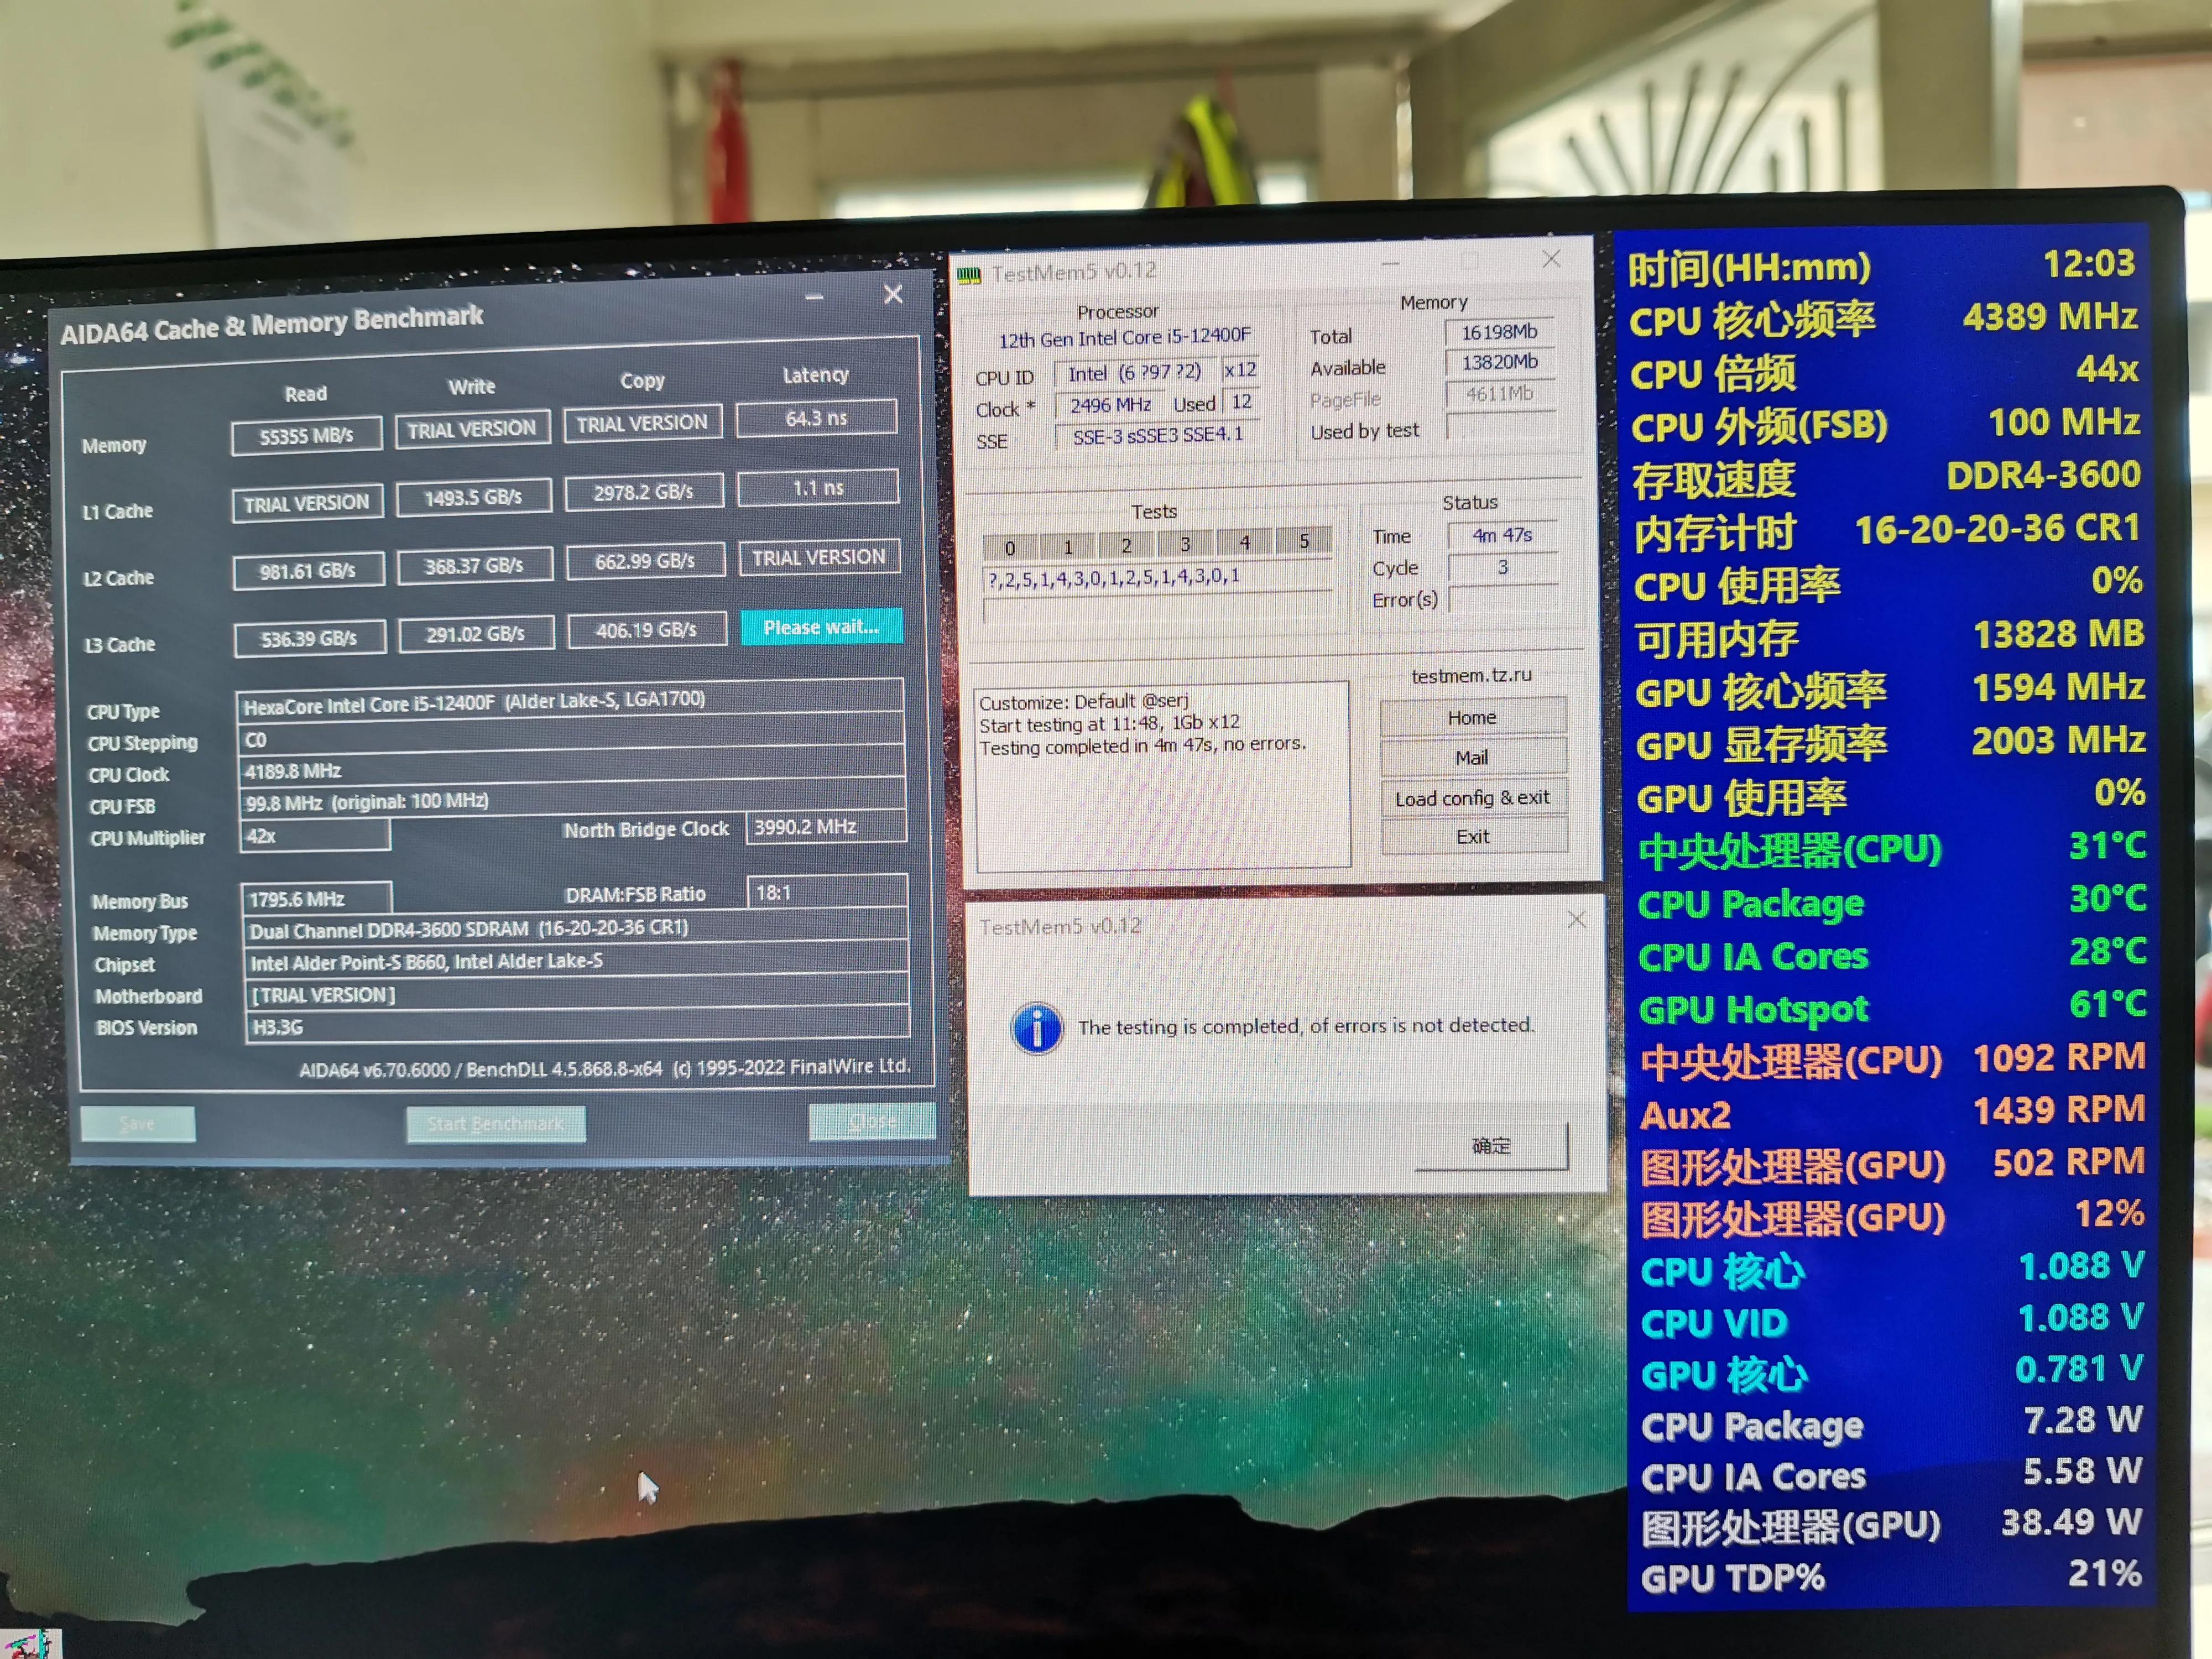Click Start Benchmark in AIDA64 window
This screenshot has width=2212, height=1659.
click(495, 1123)
